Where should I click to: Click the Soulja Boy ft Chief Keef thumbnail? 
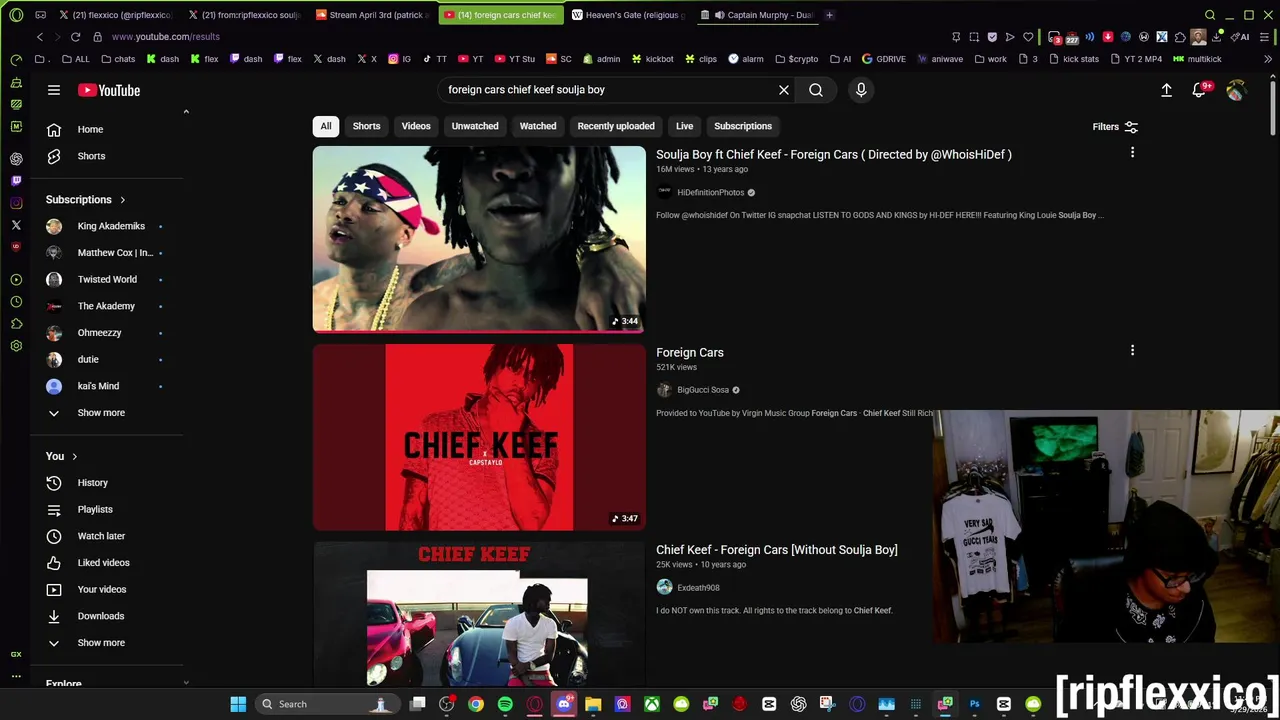coord(479,239)
